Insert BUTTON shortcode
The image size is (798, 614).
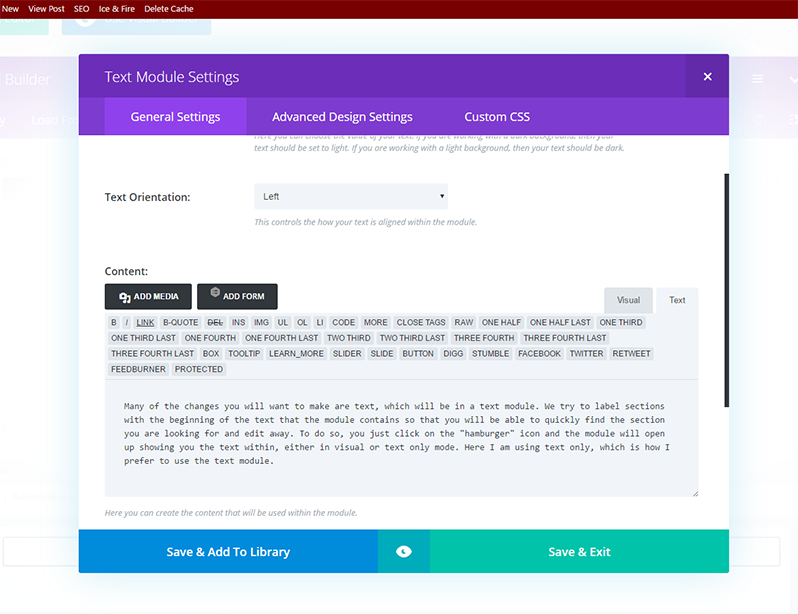pos(418,354)
